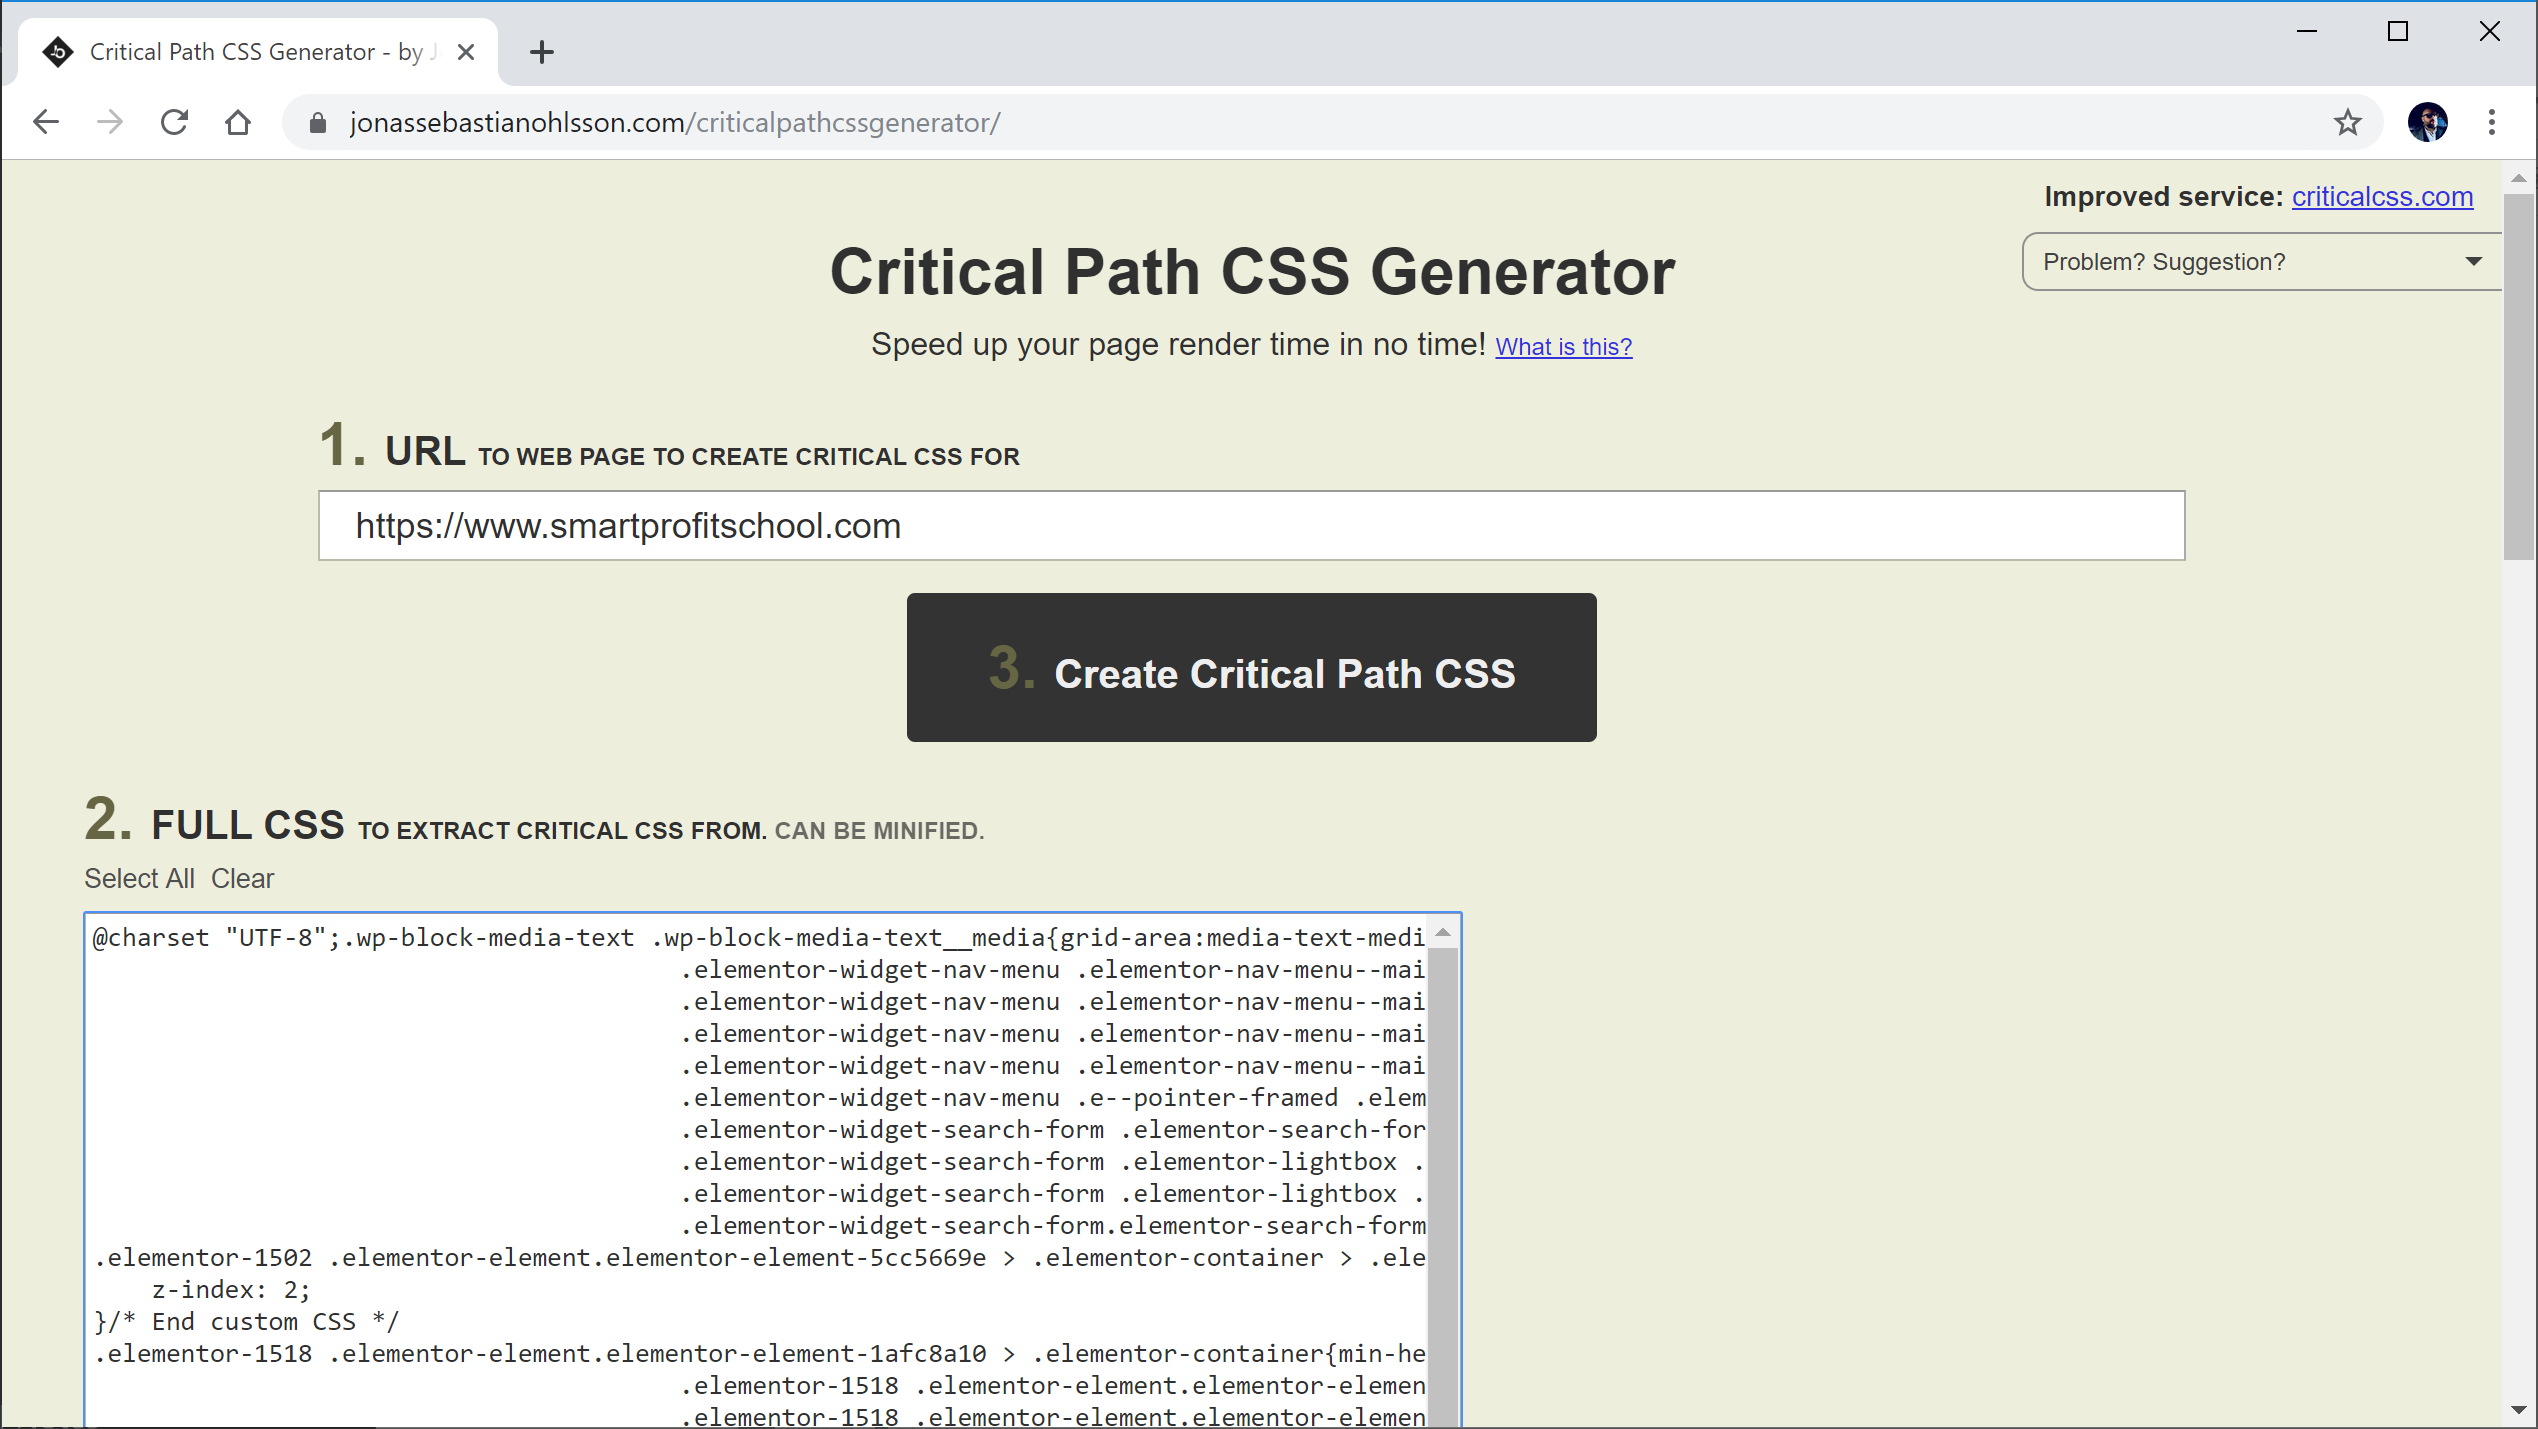This screenshot has height=1429, width=2538.
Task: Click the address bar URL
Action: tap(674, 122)
